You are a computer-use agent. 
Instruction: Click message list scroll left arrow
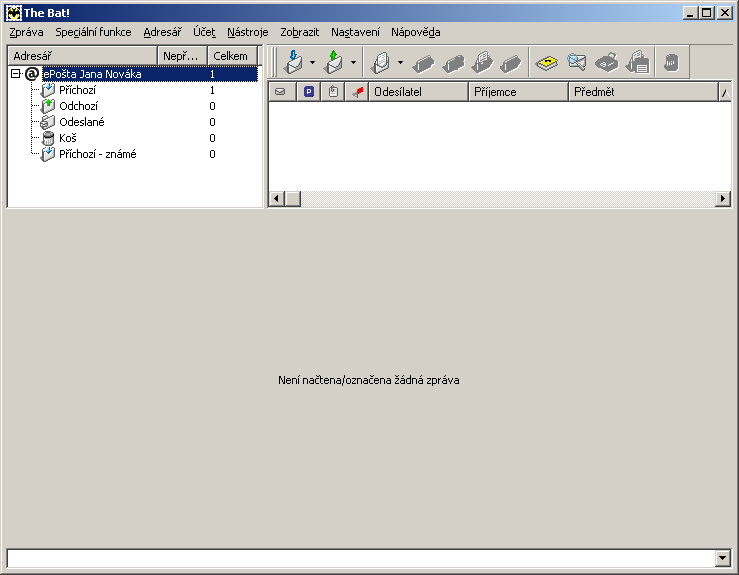pyautogui.click(x=277, y=198)
